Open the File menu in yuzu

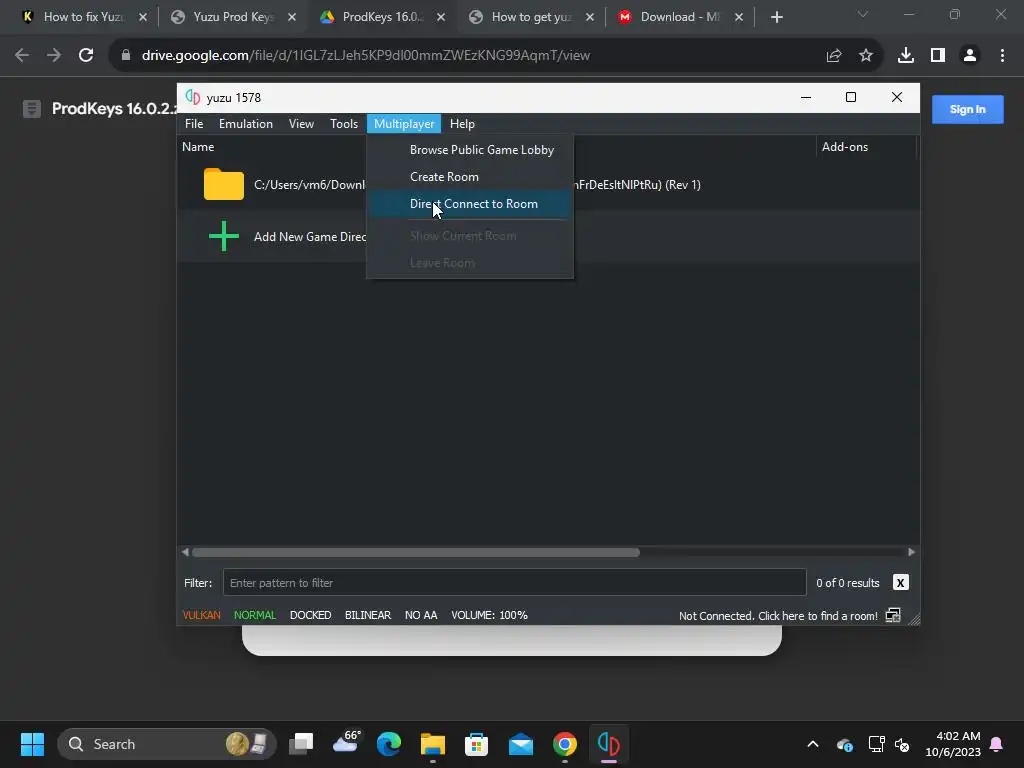[x=194, y=123]
